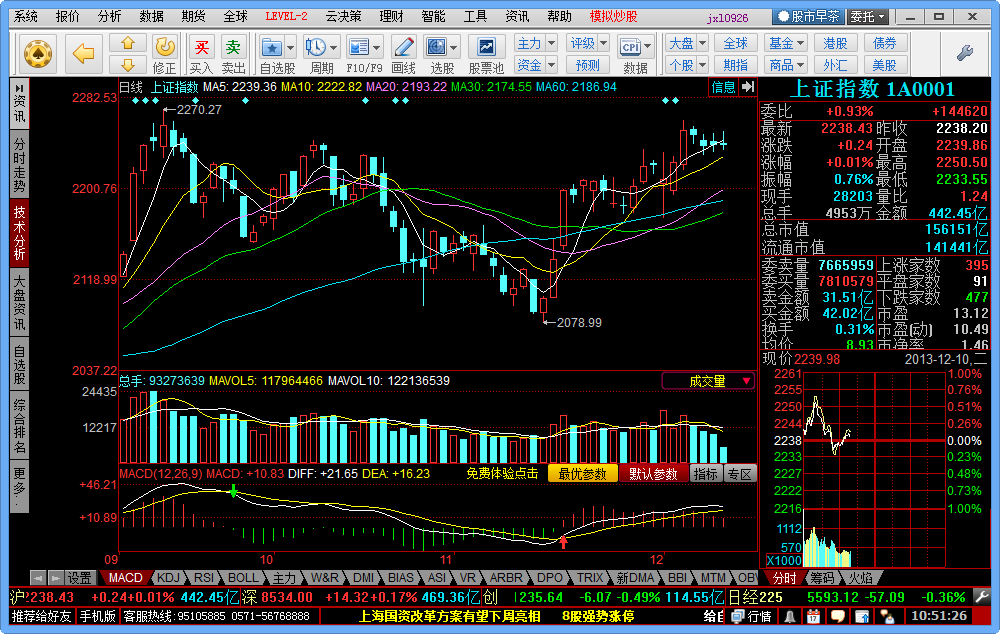1000x634 pixels.
Task: Click the gold poker chip icon
Action: click(x=38, y=54)
